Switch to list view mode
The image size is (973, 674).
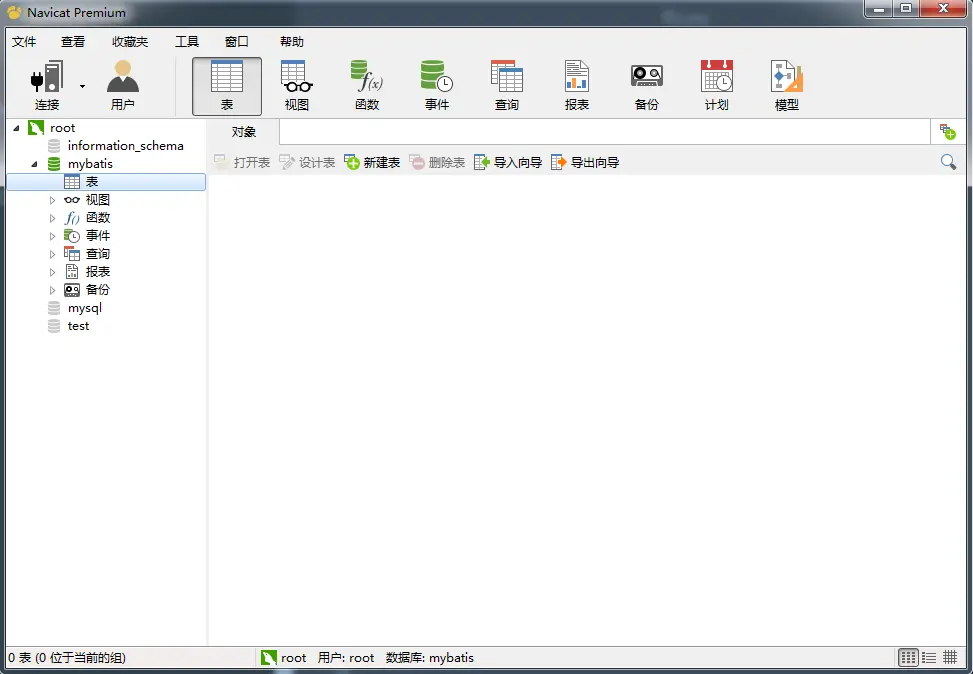(929, 657)
